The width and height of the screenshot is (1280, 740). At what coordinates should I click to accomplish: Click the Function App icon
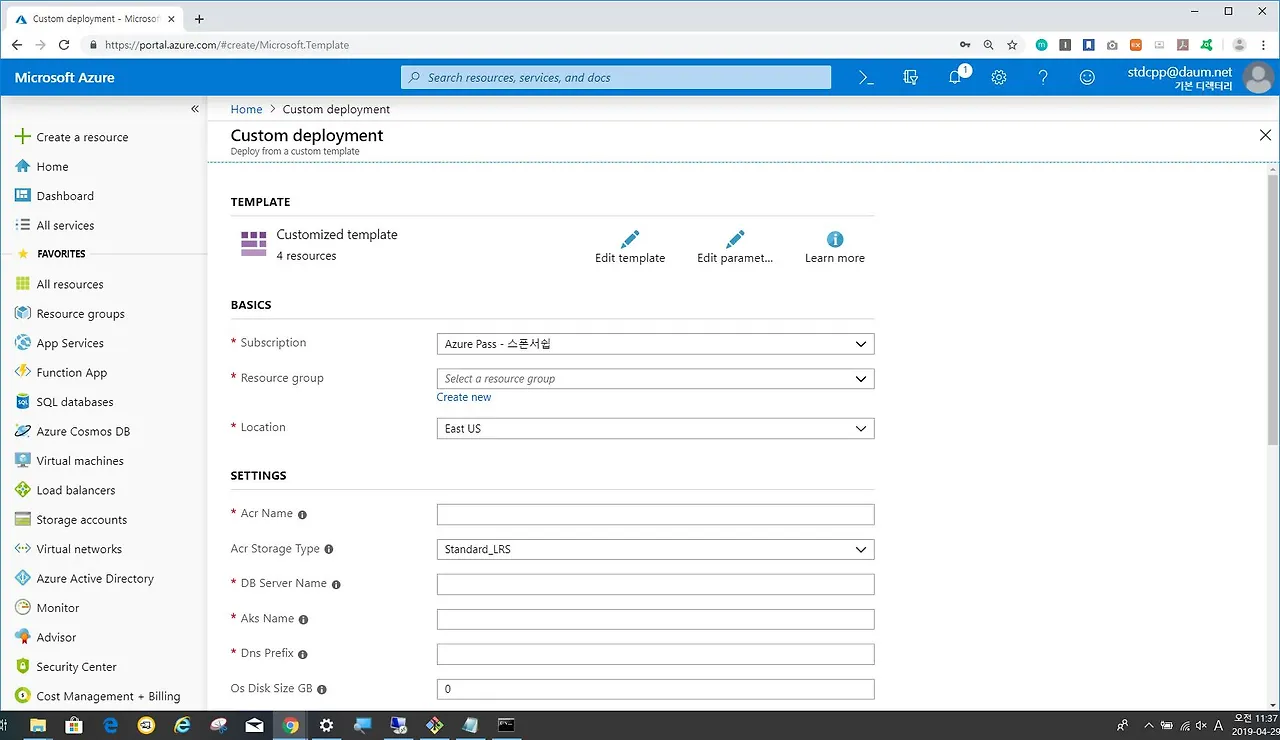click(x=23, y=372)
